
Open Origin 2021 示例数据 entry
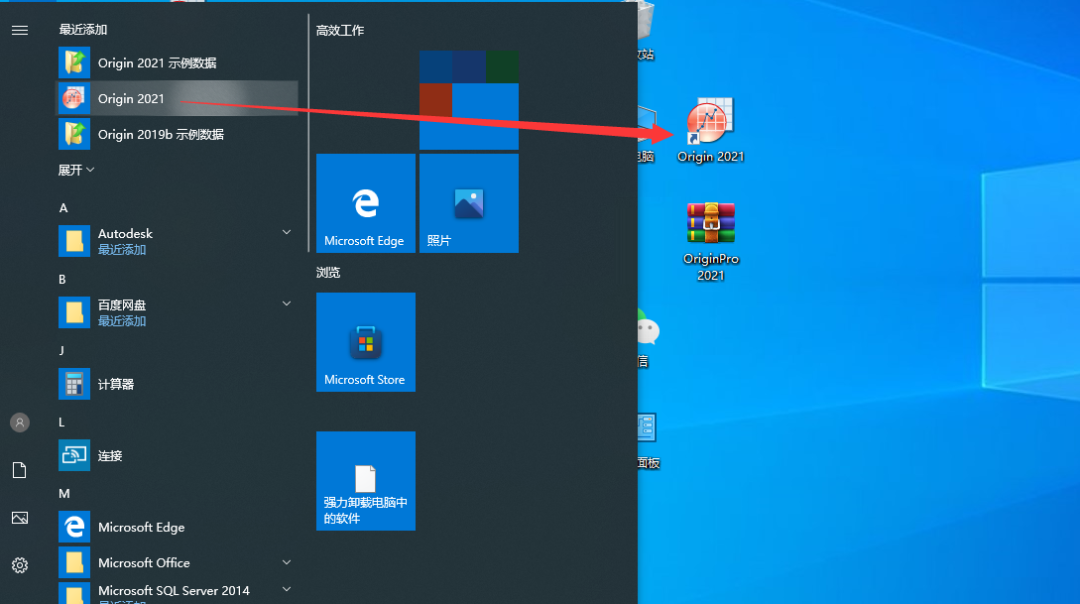point(156,63)
